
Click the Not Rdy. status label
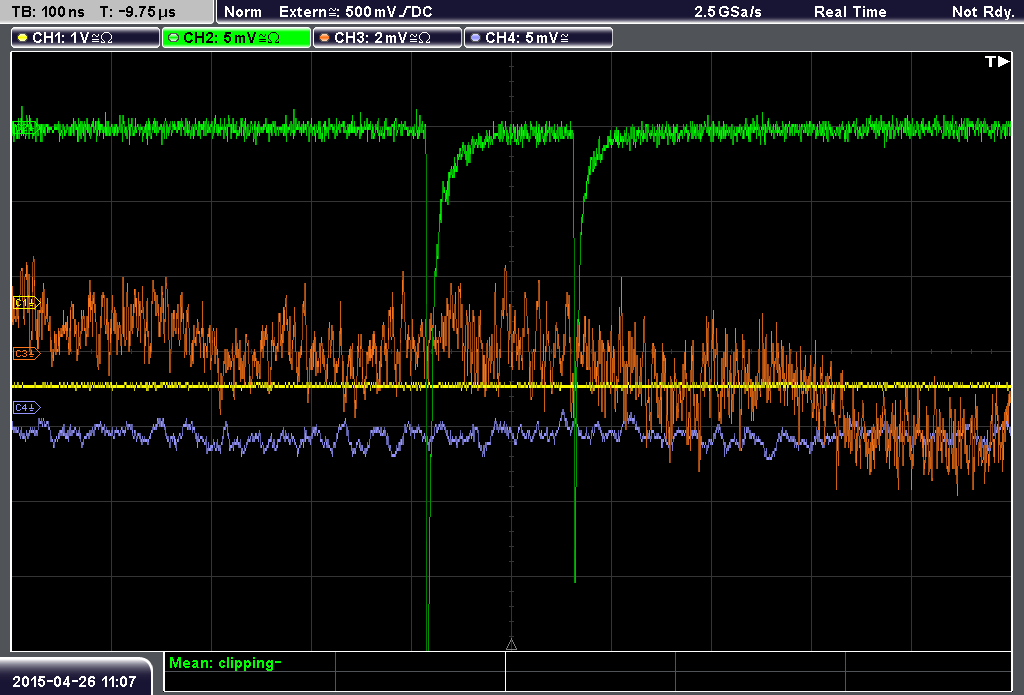[982, 12]
